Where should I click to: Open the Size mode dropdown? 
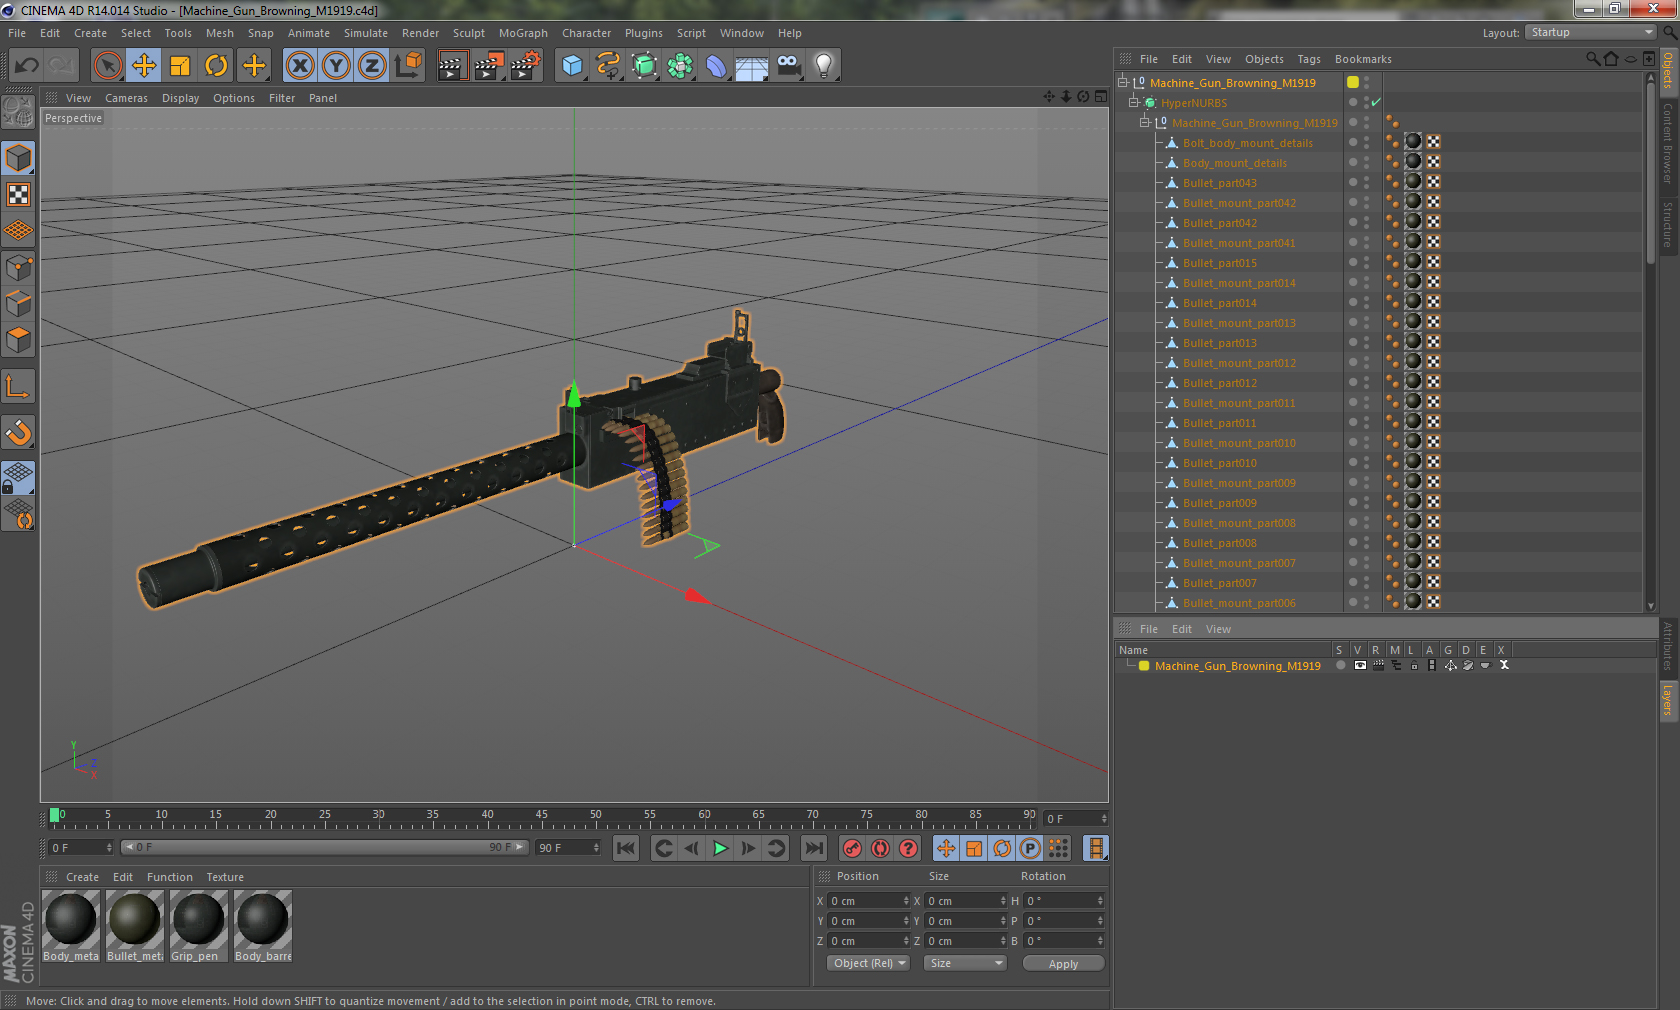(964, 963)
